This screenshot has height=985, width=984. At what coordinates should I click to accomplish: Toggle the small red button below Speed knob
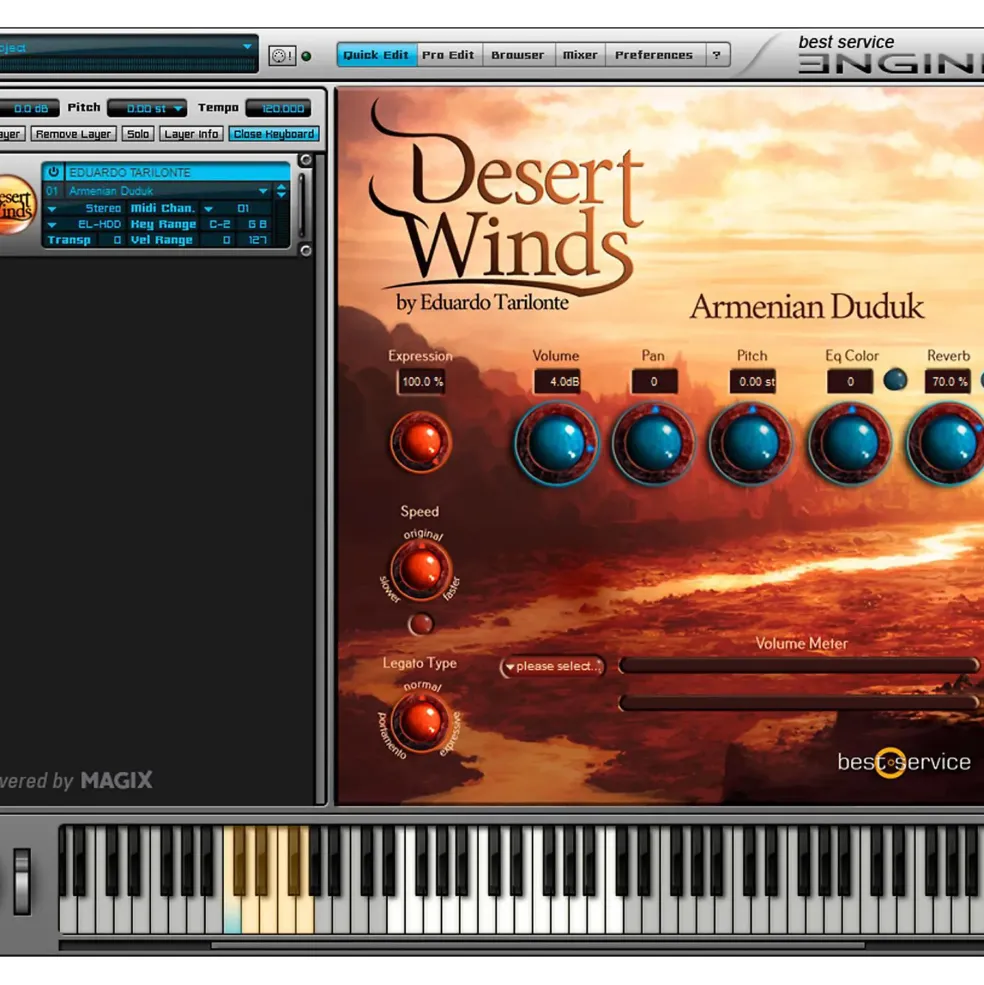(x=420, y=624)
